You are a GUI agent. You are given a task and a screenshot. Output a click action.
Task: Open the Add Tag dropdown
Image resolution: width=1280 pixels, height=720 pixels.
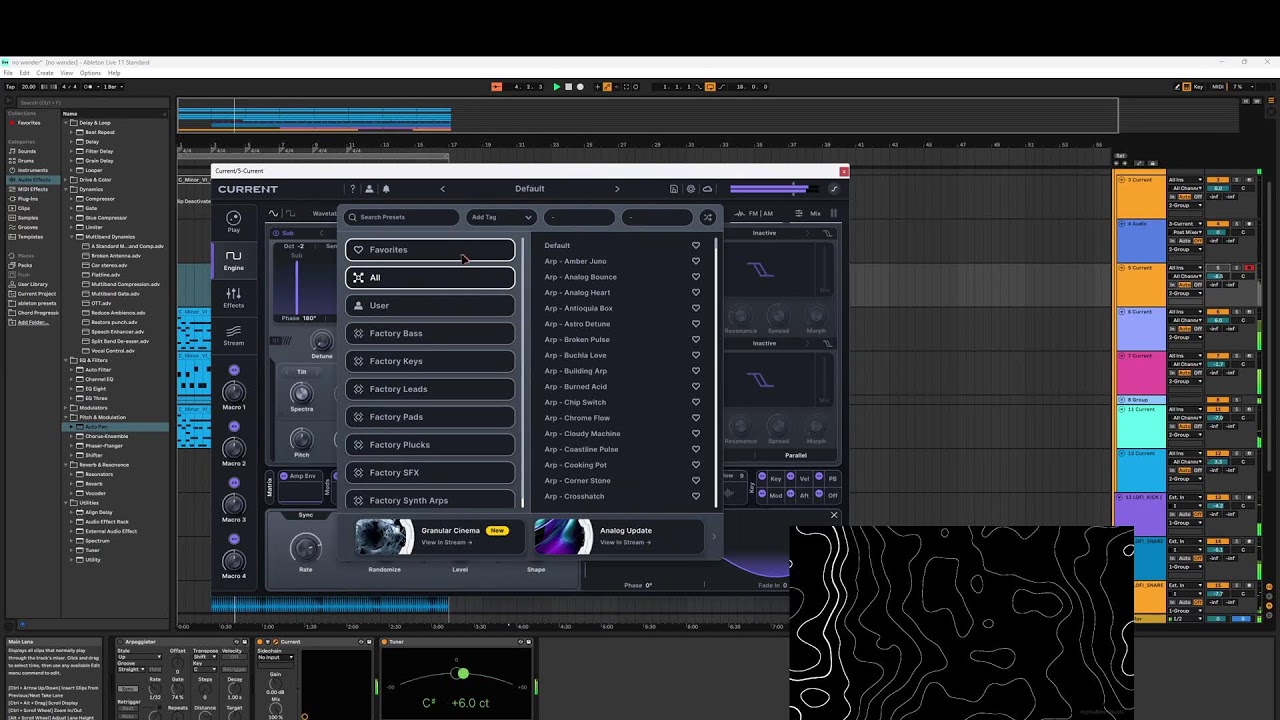[x=501, y=217]
